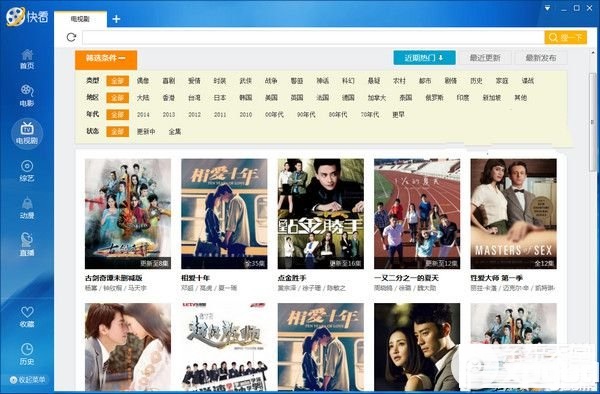Open 收藏 favorites heart icon
Image resolution: width=600 pixels, height=394 pixels.
(x=27, y=317)
